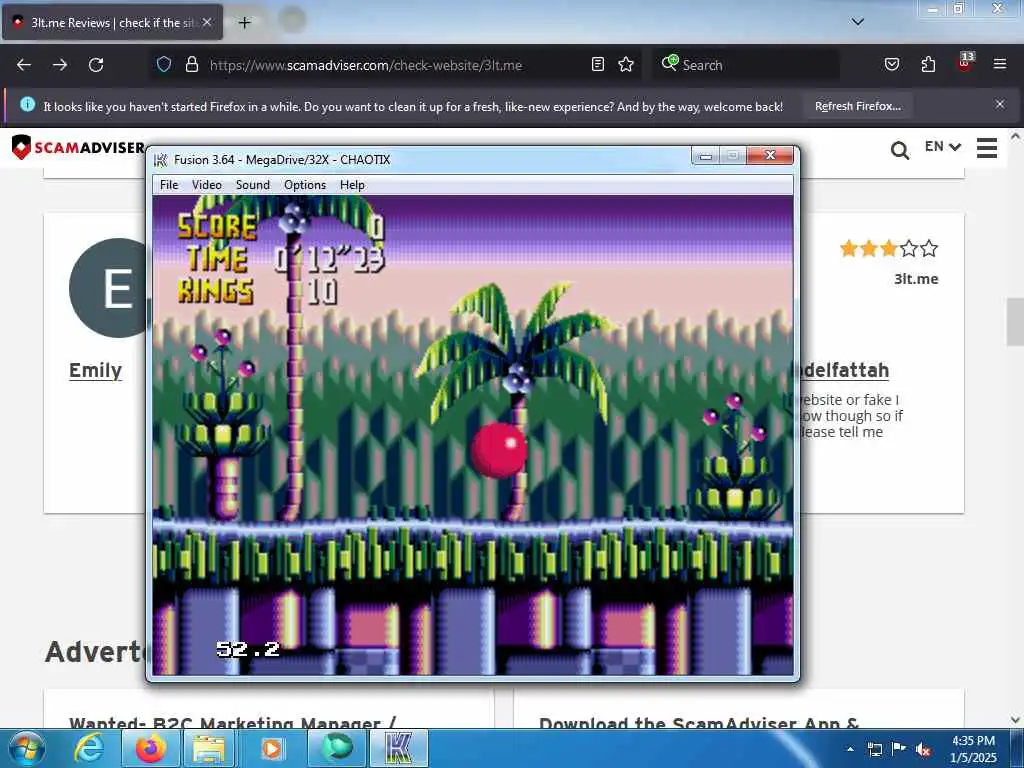1024x768 pixels.
Task: Open reviewer Emily's profile link
Action: tap(95, 370)
